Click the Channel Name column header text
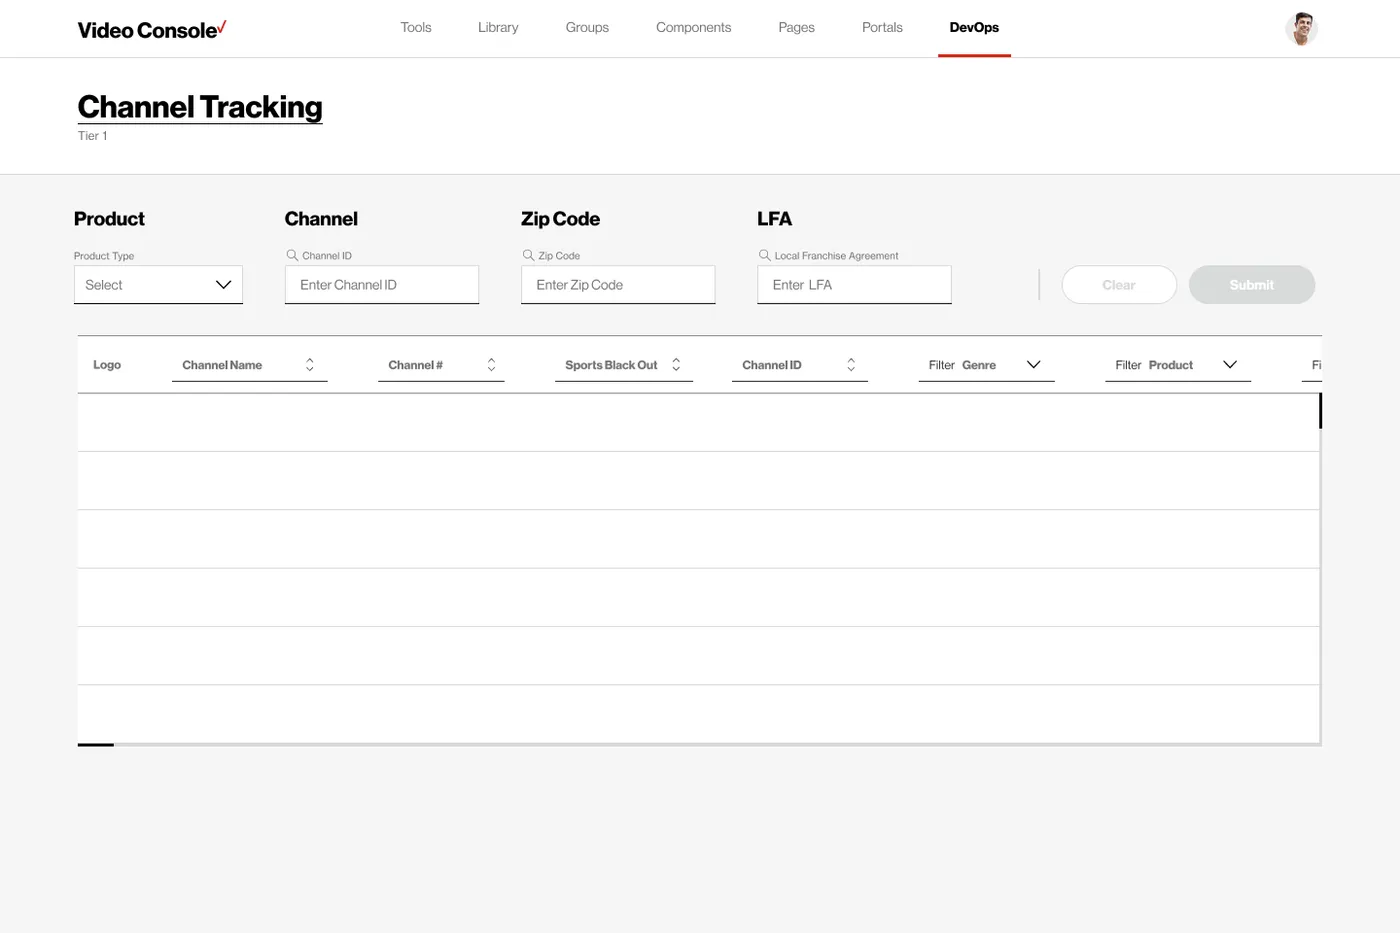 tap(222, 365)
